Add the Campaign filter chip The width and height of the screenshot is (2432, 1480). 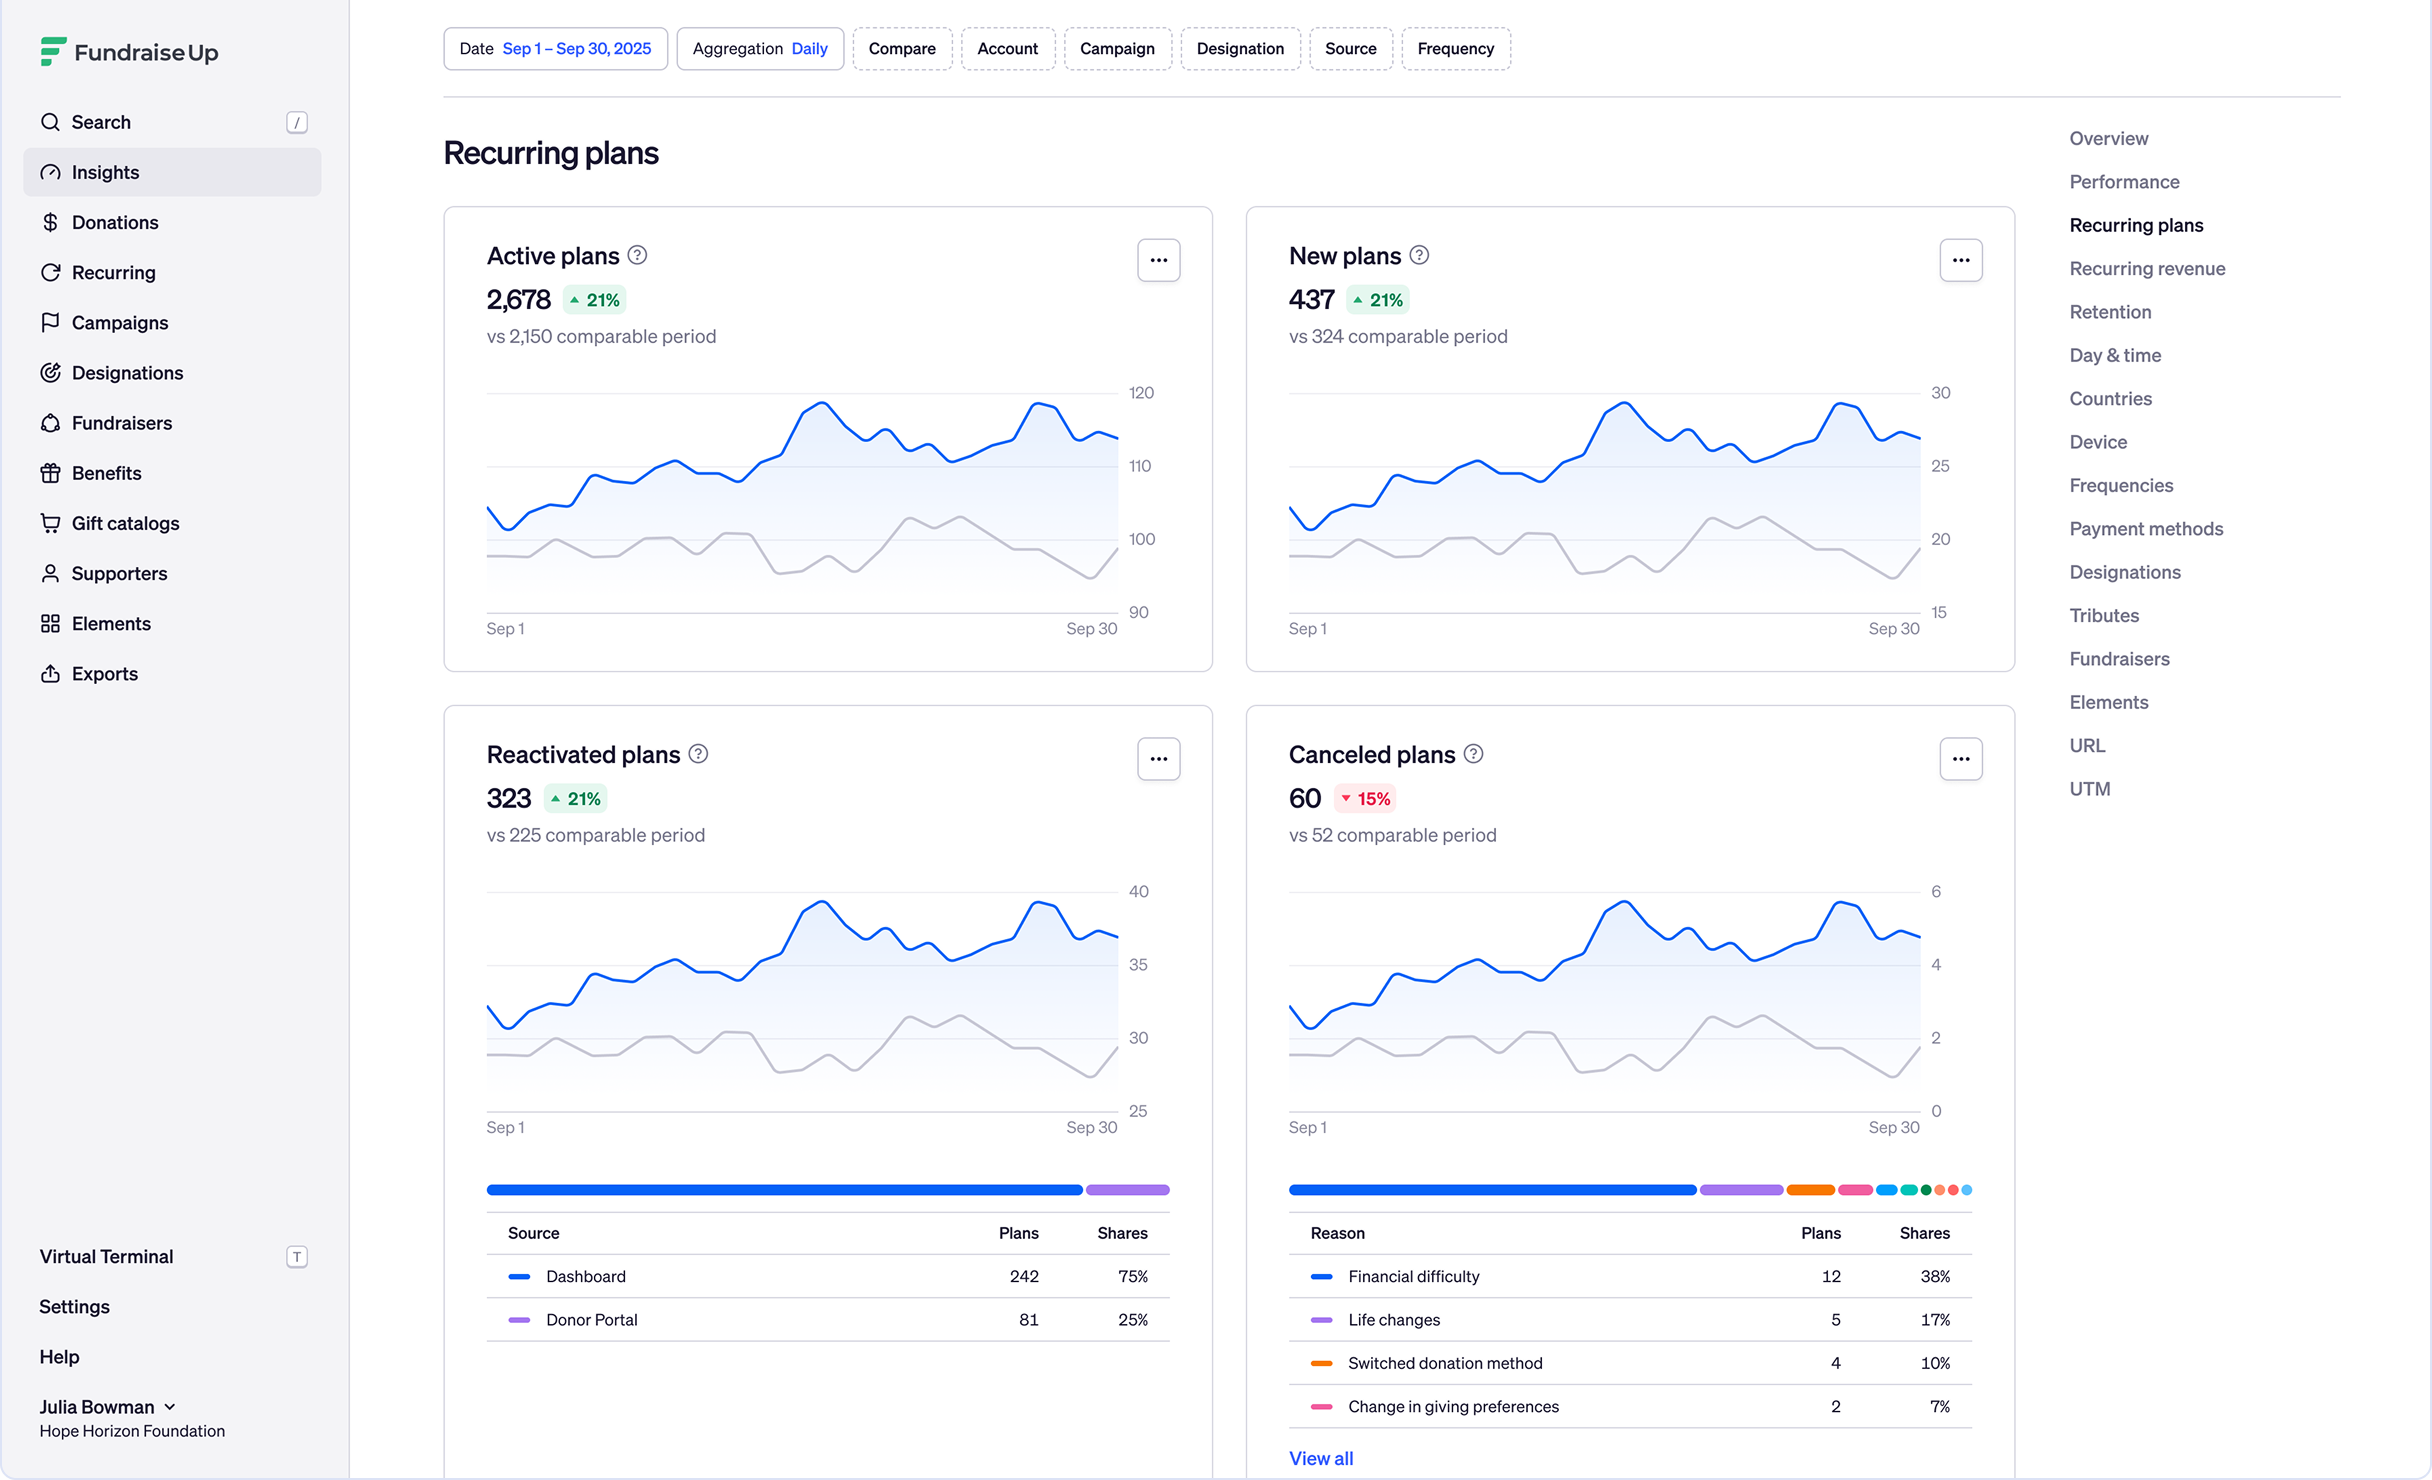(x=1117, y=49)
